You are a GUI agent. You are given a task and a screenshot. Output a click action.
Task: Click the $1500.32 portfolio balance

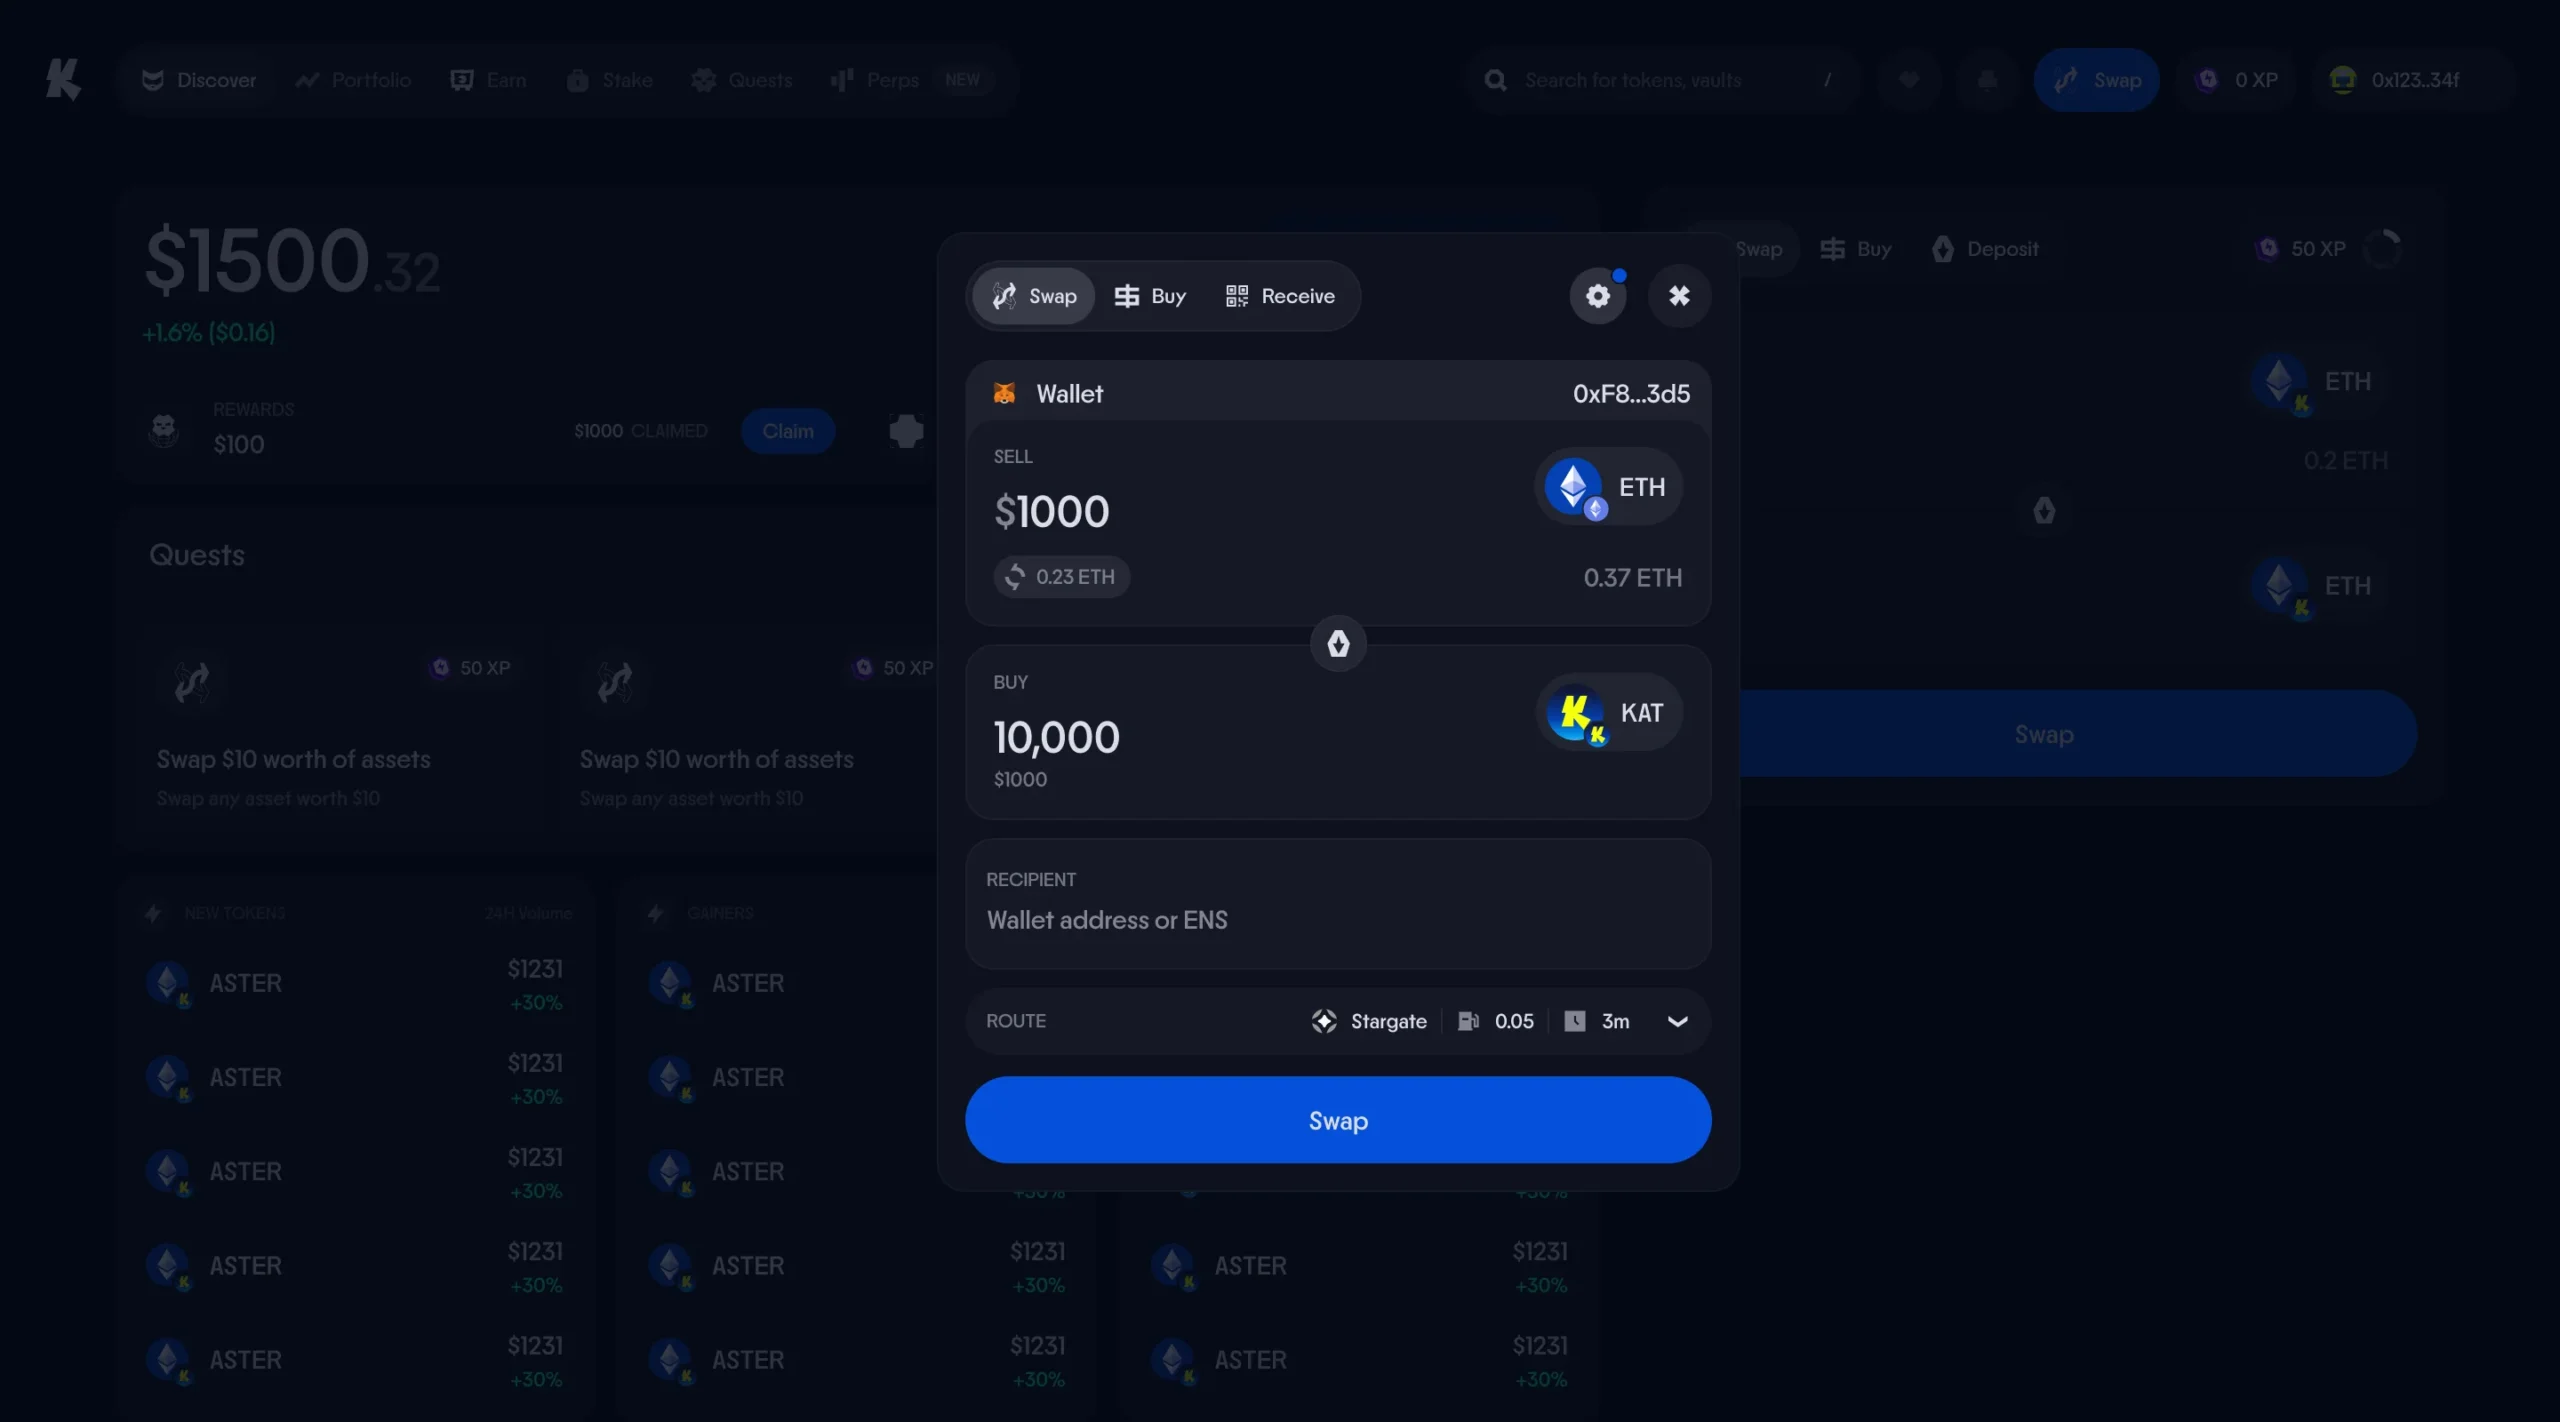tap(292, 261)
